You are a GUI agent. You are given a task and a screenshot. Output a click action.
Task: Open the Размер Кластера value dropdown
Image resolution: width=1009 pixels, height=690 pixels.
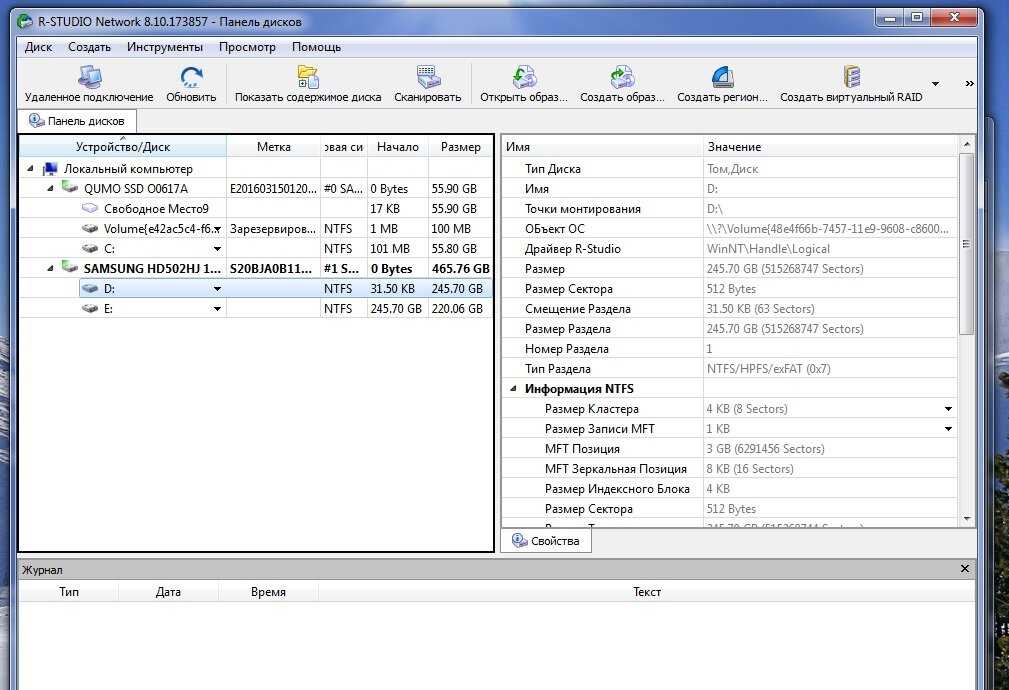(x=948, y=409)
